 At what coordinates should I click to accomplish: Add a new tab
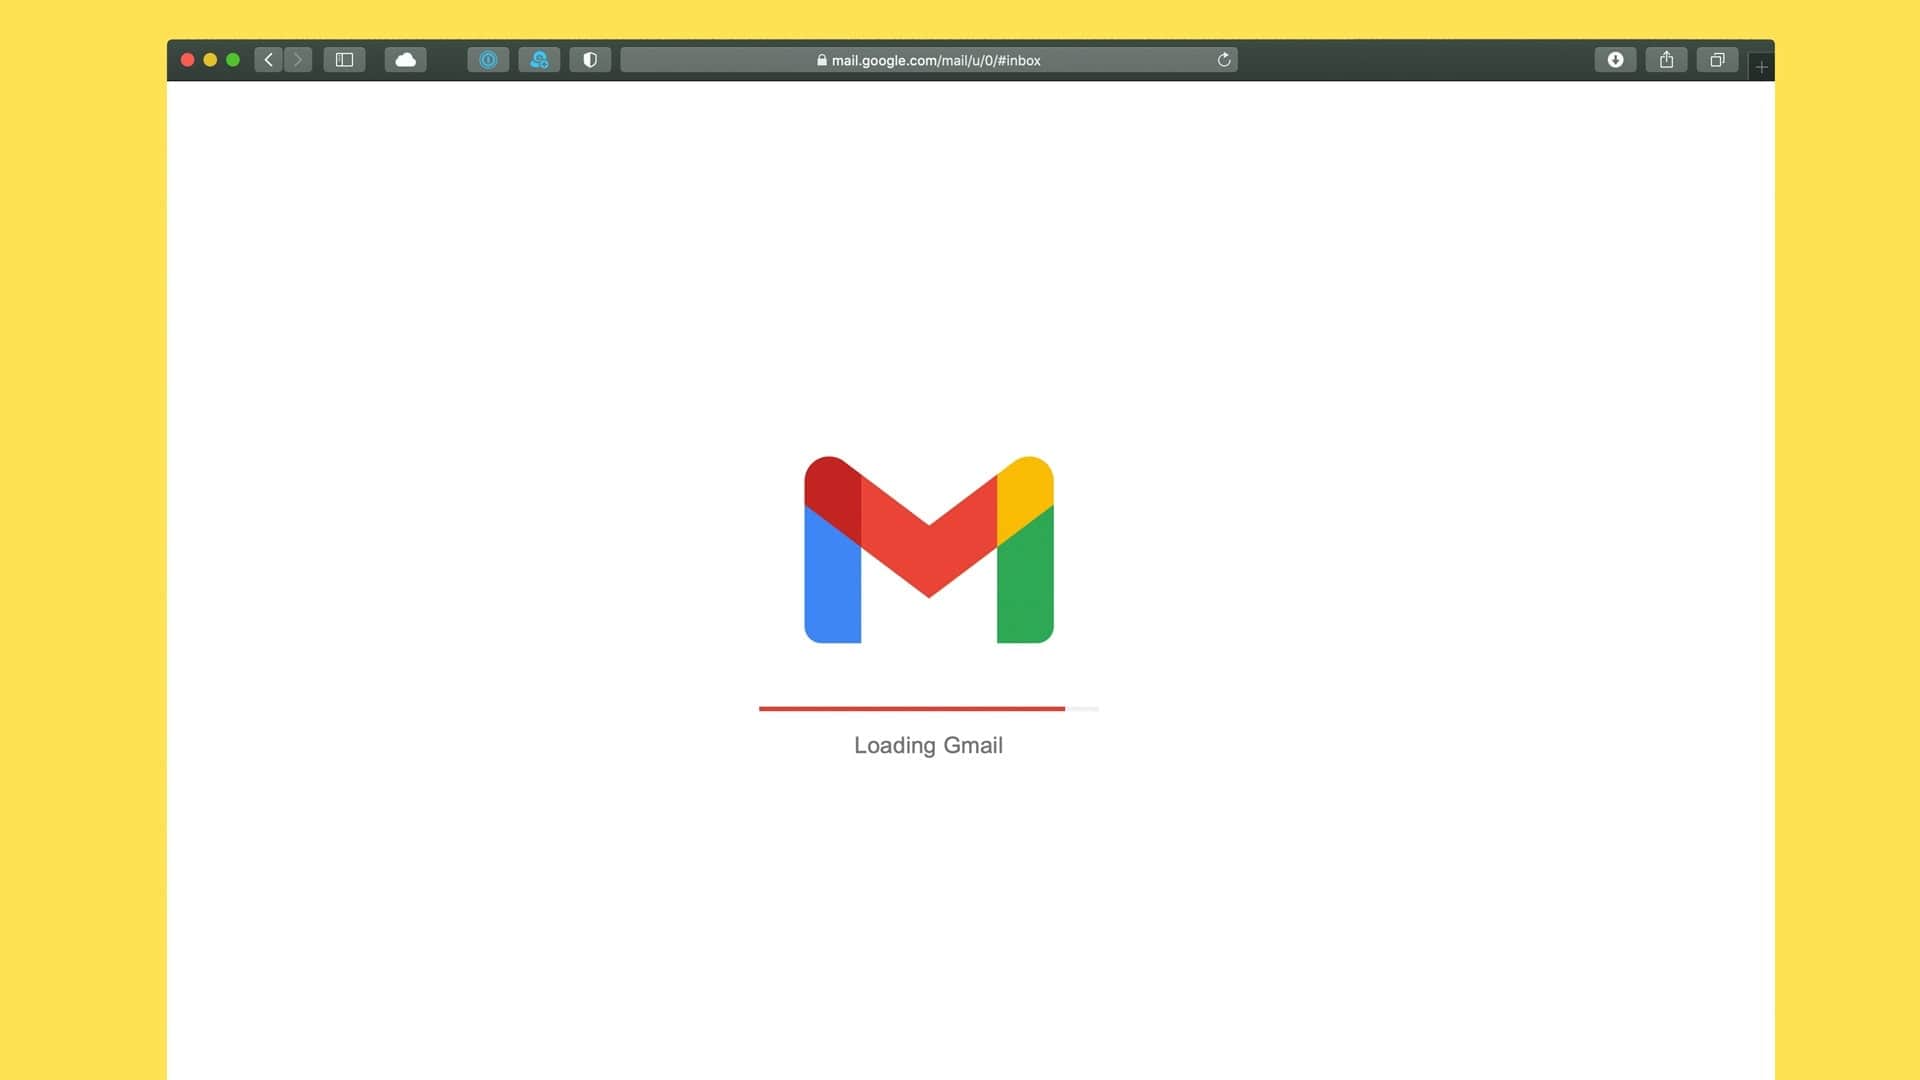click(1761, 67)
